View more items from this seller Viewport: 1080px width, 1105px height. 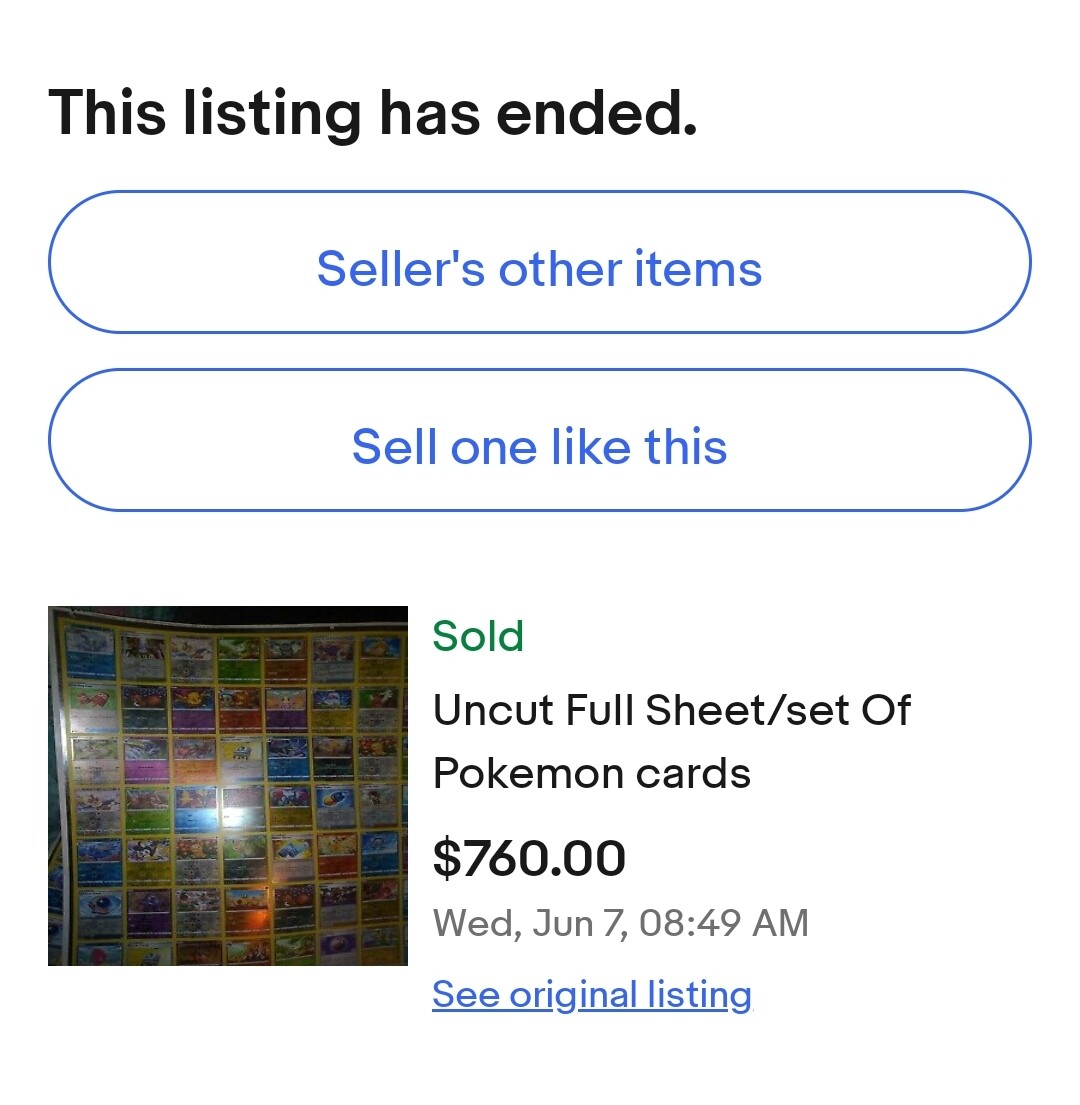coord(540,262)
